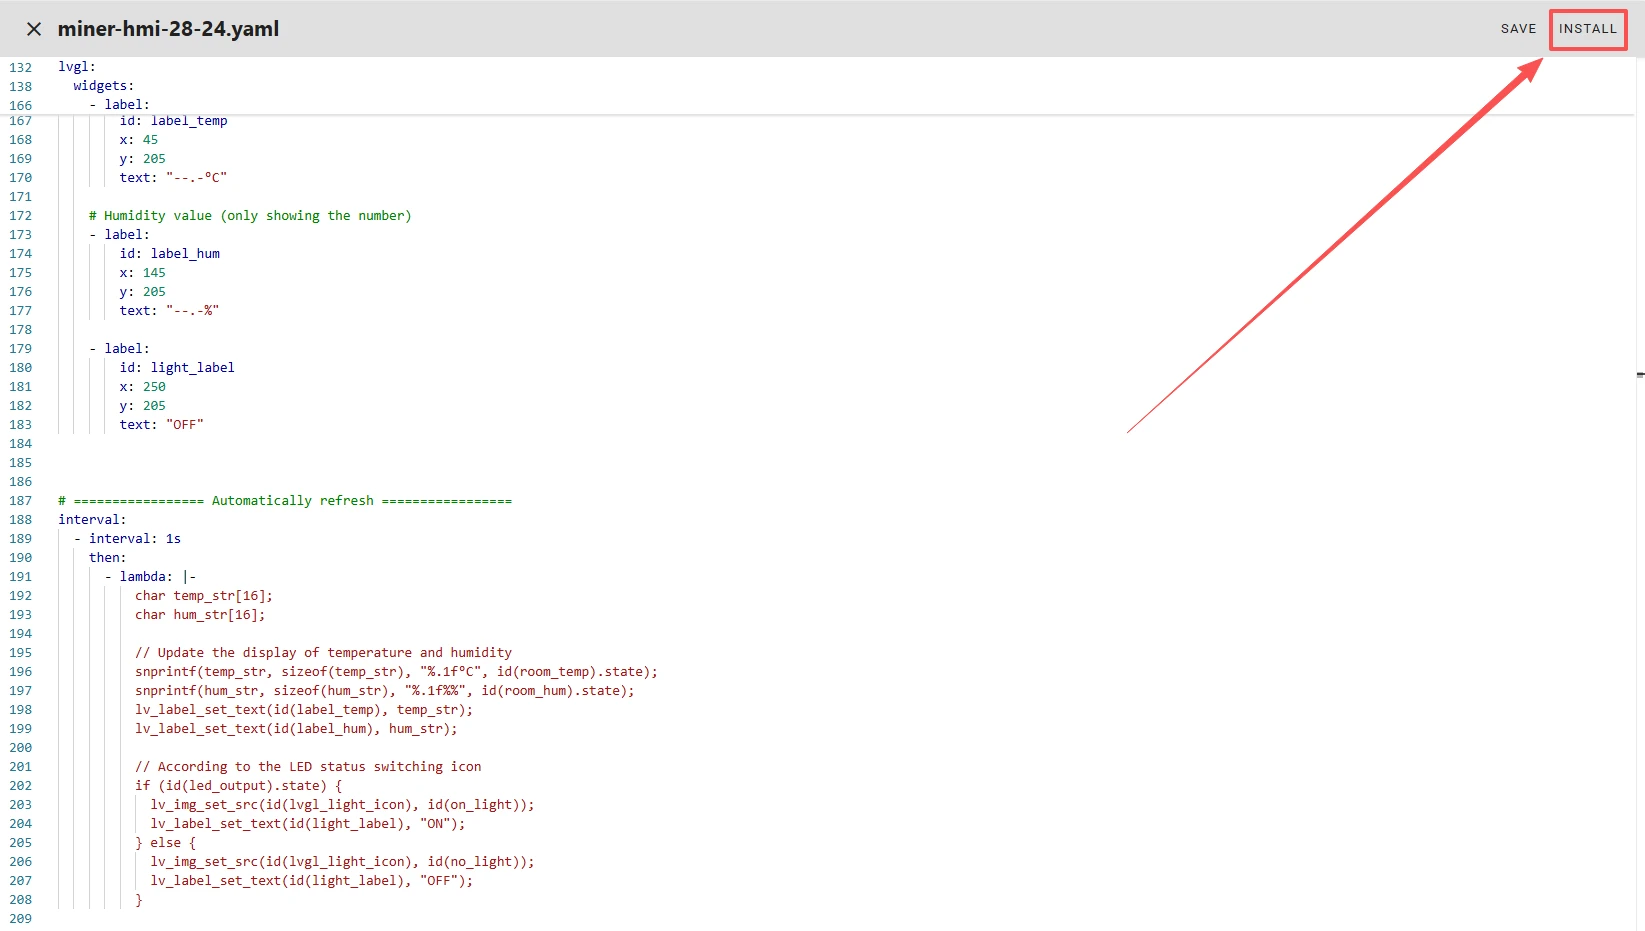Click the vertical scrollbar marker on right edge
This screenshot has height=931, width=1645.
pyautogui.click(x=1640, y=375)
